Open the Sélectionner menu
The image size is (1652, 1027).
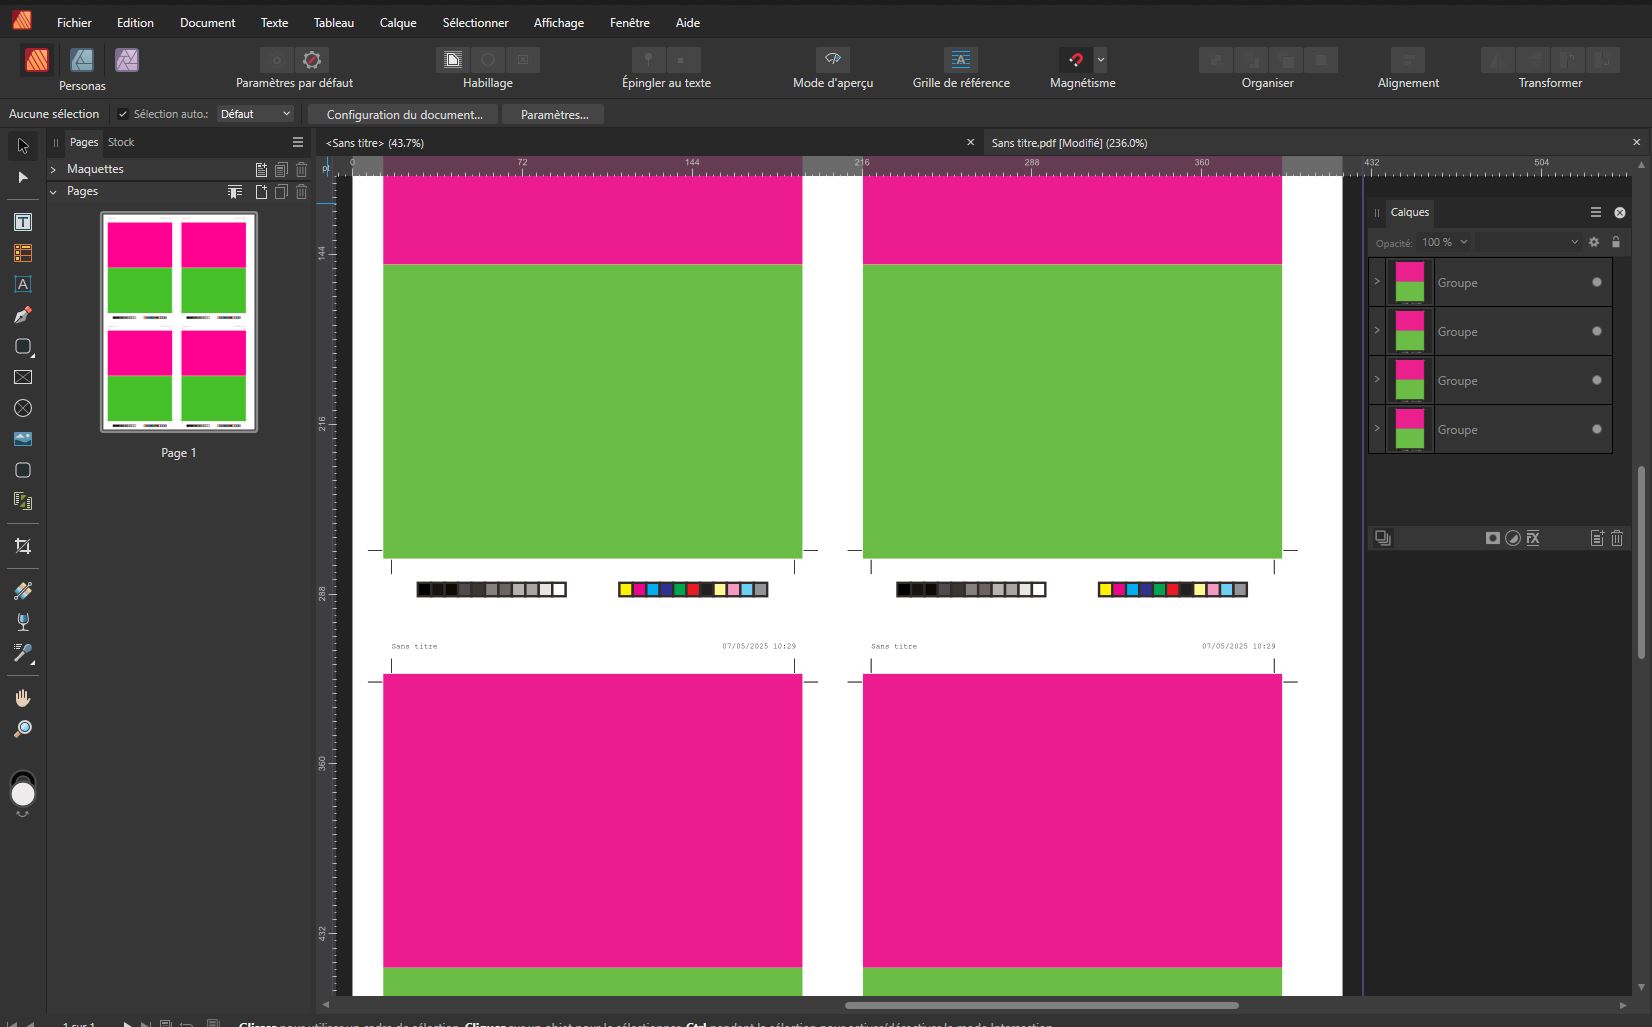(x=476, y=23)
